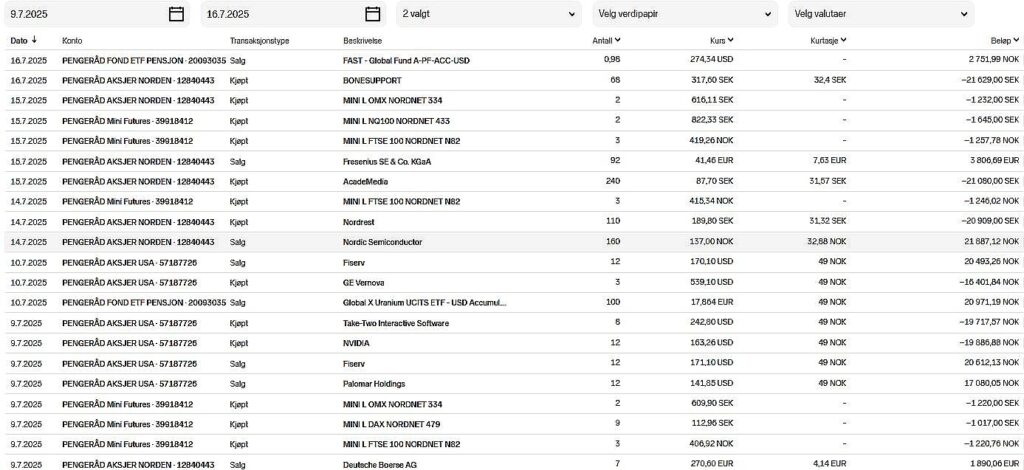The width and height of the screenshot is (1024, 470).
Task: Open the 'Velg valutaer' dropdown
Action: [881, 14]
